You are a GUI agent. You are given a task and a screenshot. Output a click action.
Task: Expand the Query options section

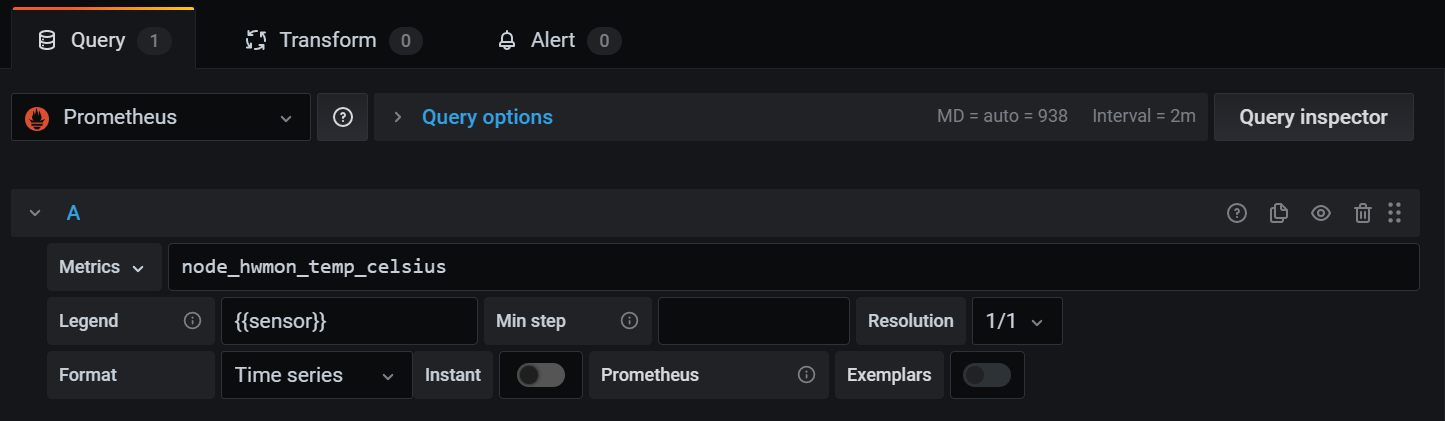[486, 117]
